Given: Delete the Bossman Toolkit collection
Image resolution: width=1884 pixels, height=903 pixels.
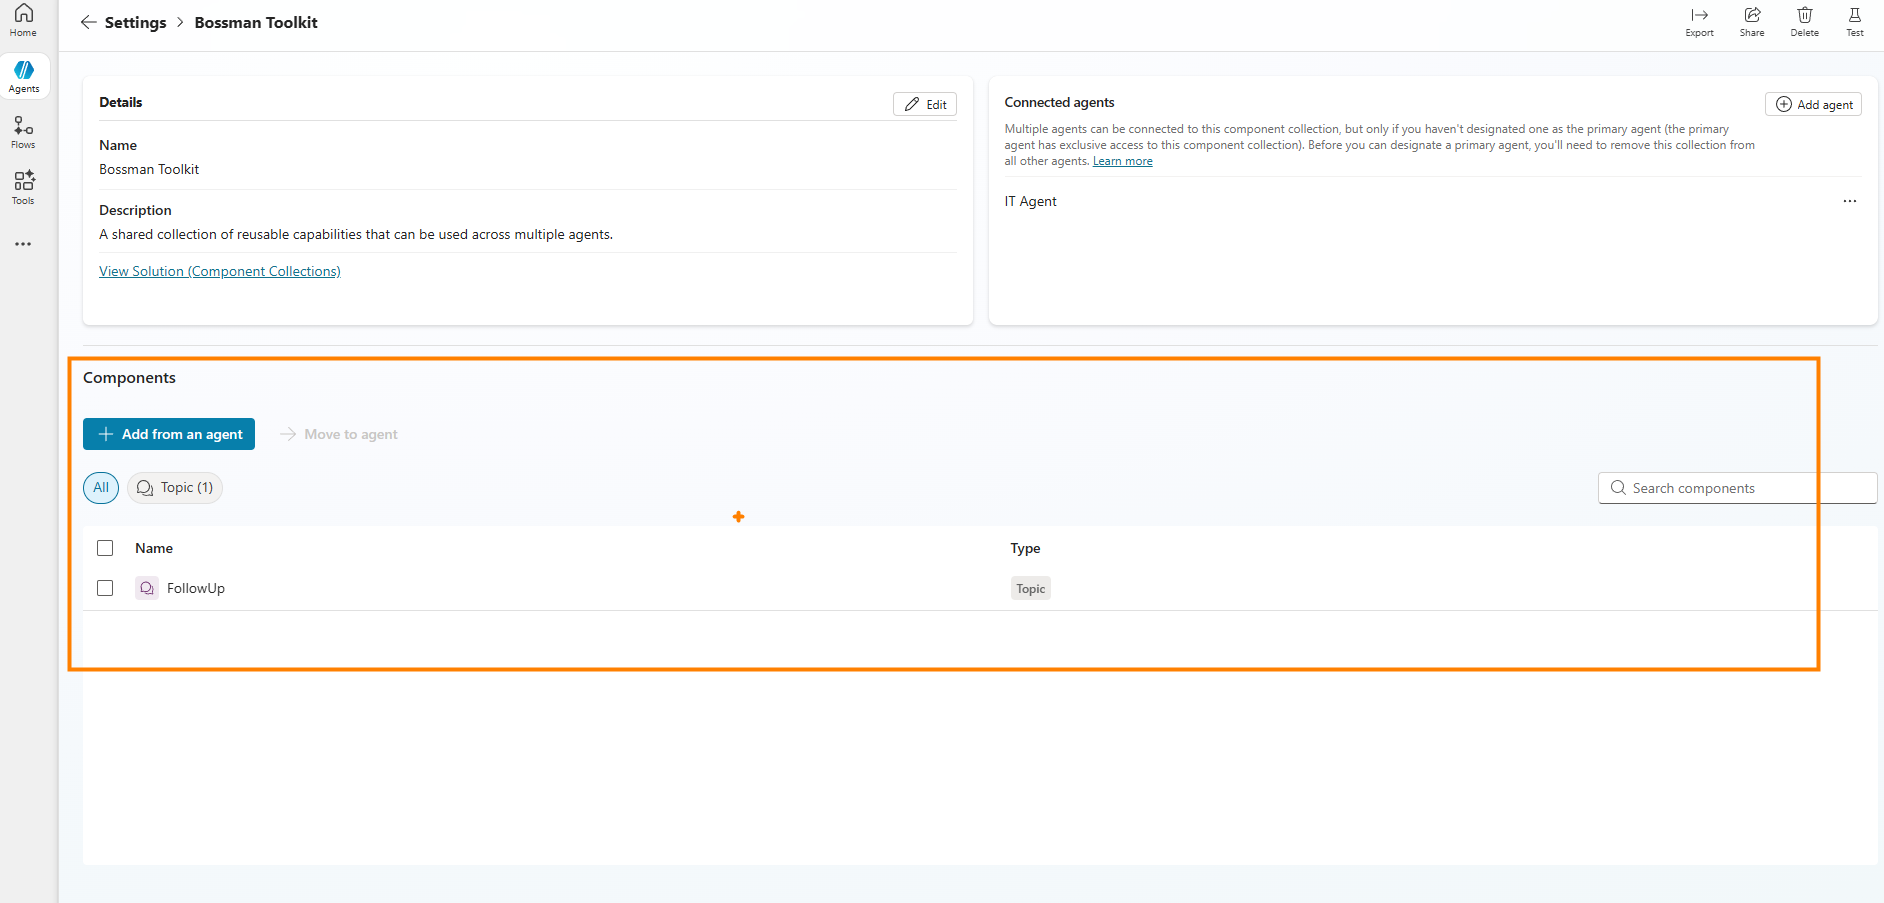Looking at the screenshot, I should (1805, 21).
